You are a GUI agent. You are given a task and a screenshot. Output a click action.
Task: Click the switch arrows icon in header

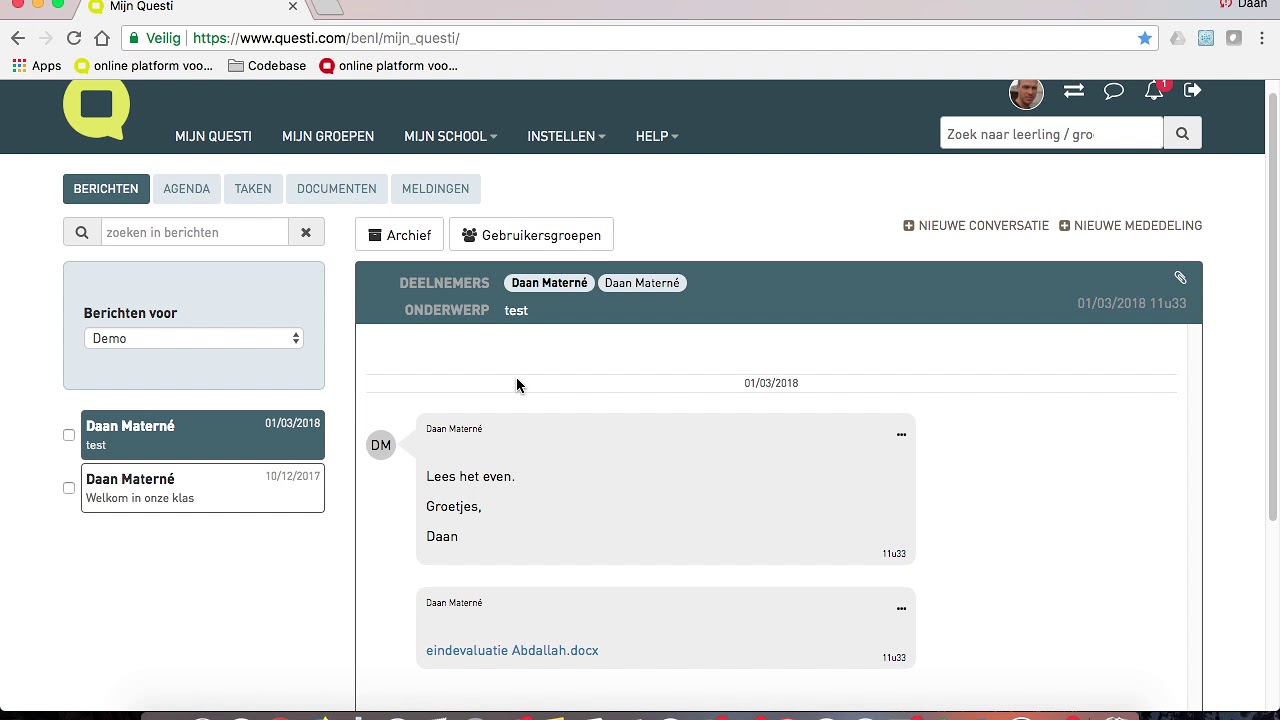click(x=1074, y=91)
